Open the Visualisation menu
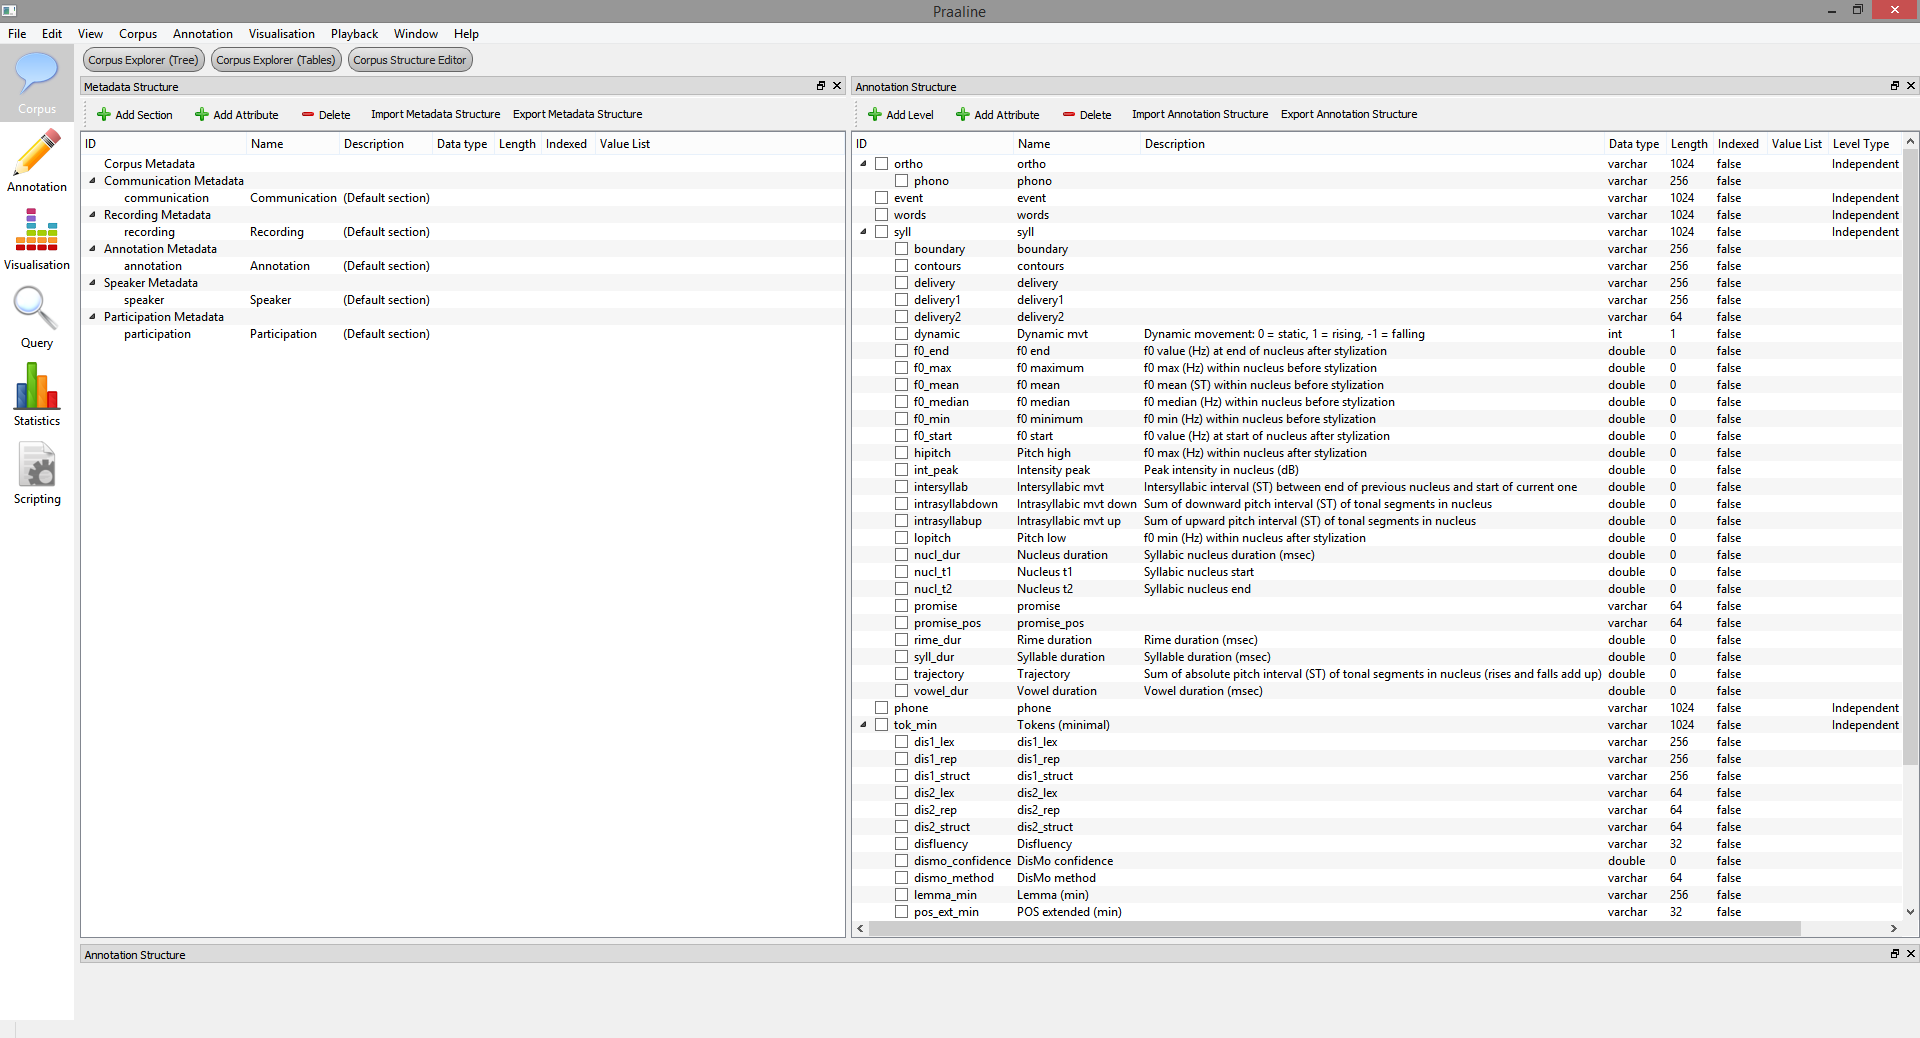The height and width of the screenshot is (1038, 1920). click(x=282, y=34)
